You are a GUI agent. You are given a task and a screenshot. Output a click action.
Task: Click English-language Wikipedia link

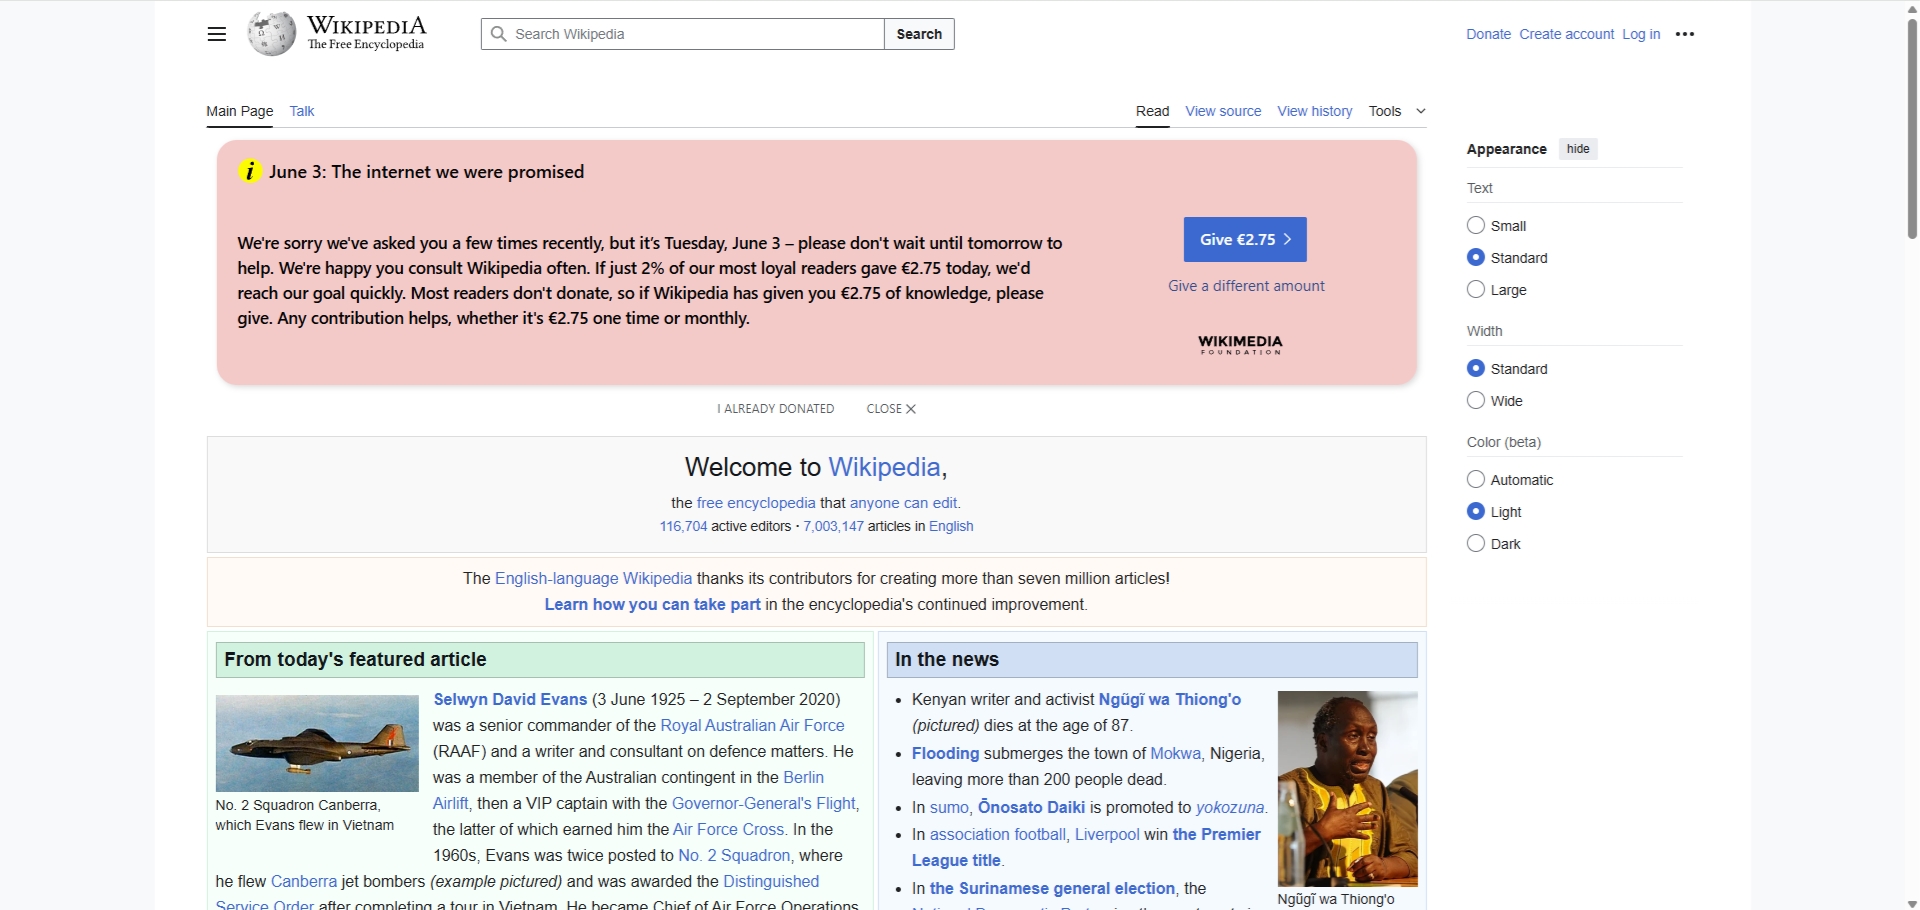(x=593, y=578)
